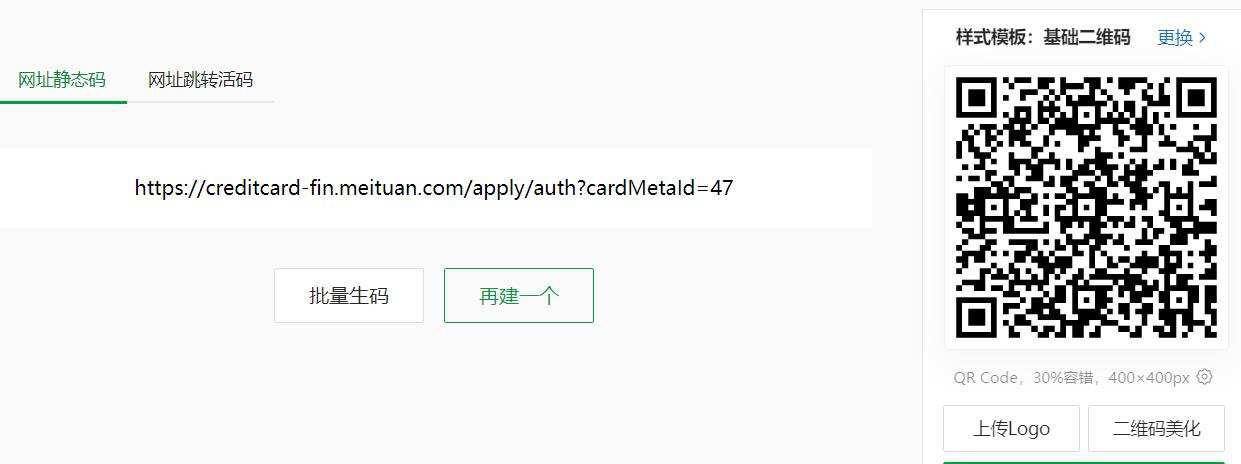The height and width of the screenshot is (464, 1241).
Task: Click into the creditcard-fin.meituan.com URL field
Action: 435,187
